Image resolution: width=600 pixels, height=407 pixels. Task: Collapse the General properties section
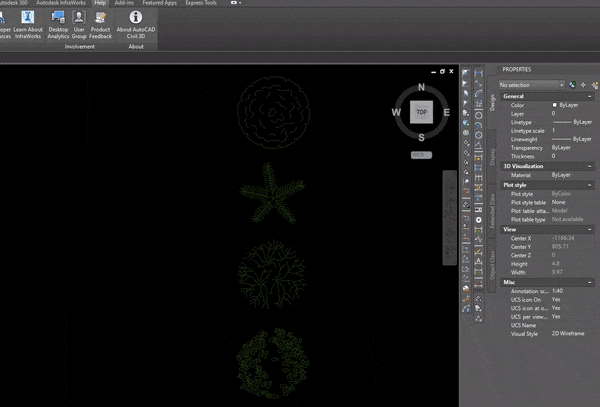(x=590, y=96)
